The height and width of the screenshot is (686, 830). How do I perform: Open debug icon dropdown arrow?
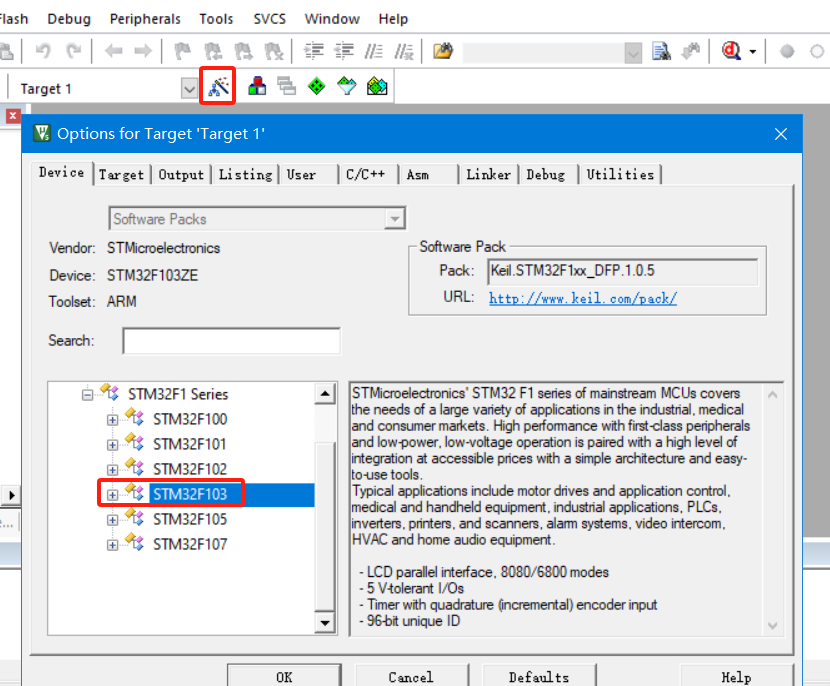(753, 52)
